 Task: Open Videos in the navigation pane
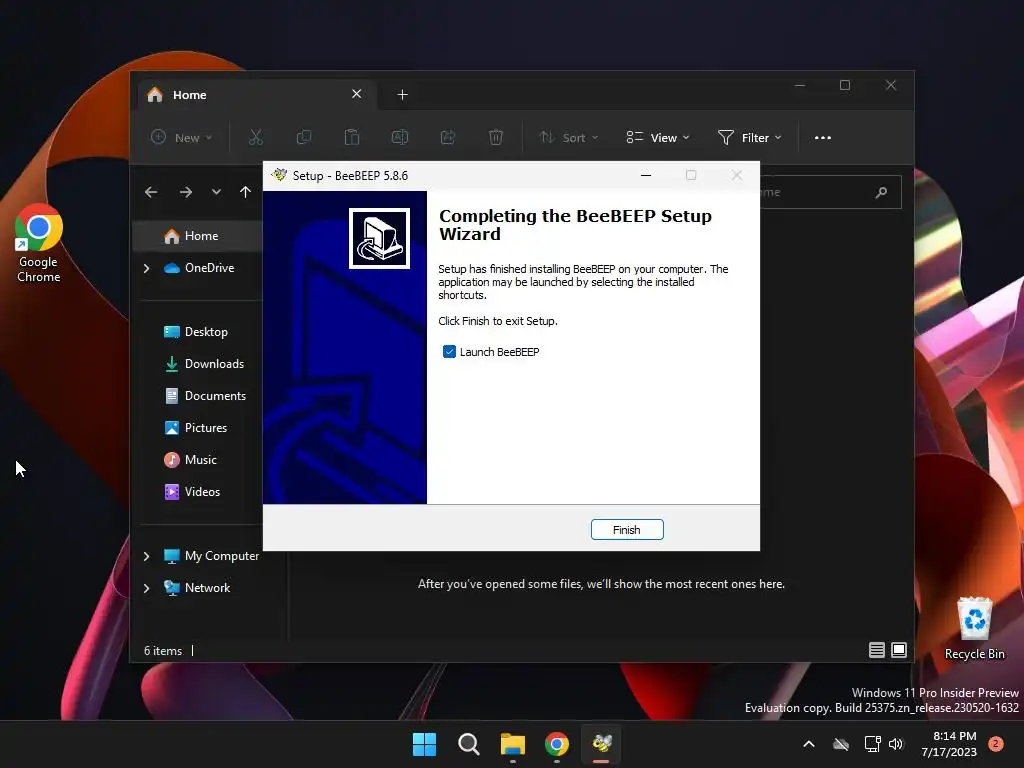coord(192,492)
